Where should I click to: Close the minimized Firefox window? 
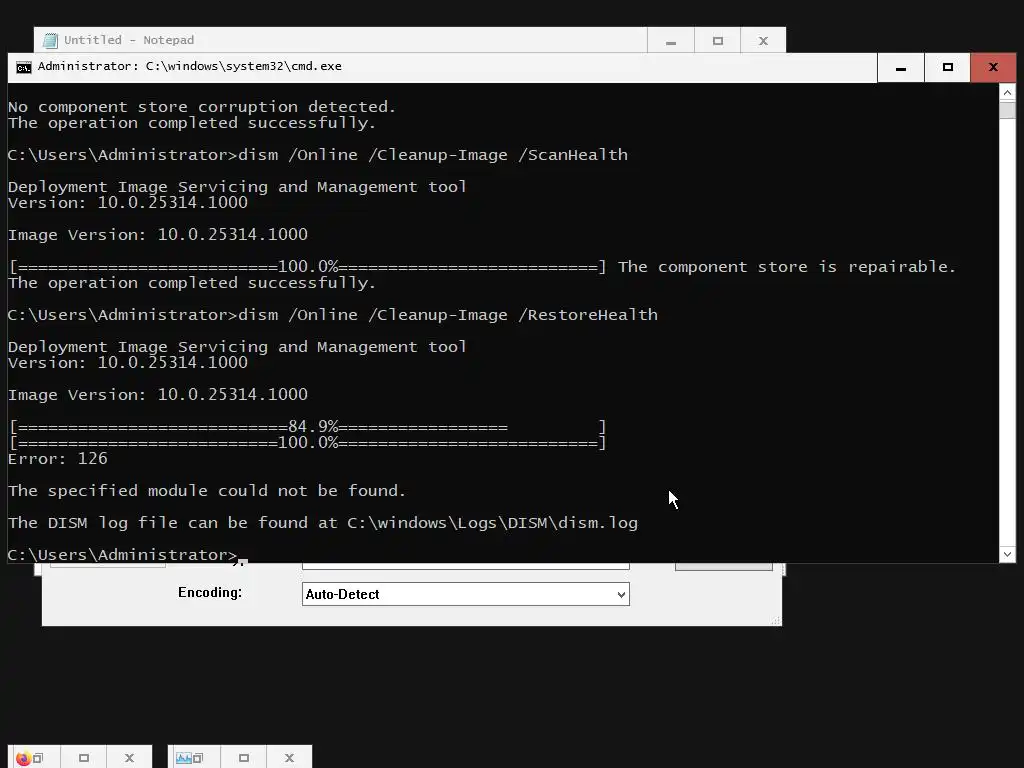(129, 758)
